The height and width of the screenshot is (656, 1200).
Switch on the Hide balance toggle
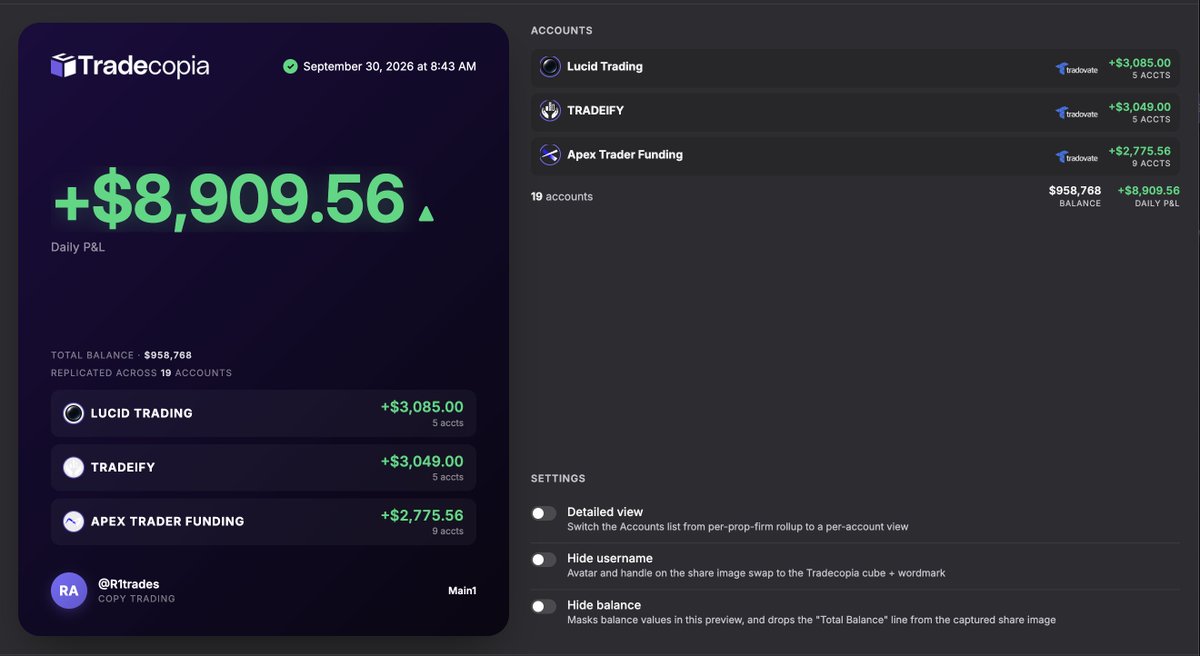click(543, 606)
